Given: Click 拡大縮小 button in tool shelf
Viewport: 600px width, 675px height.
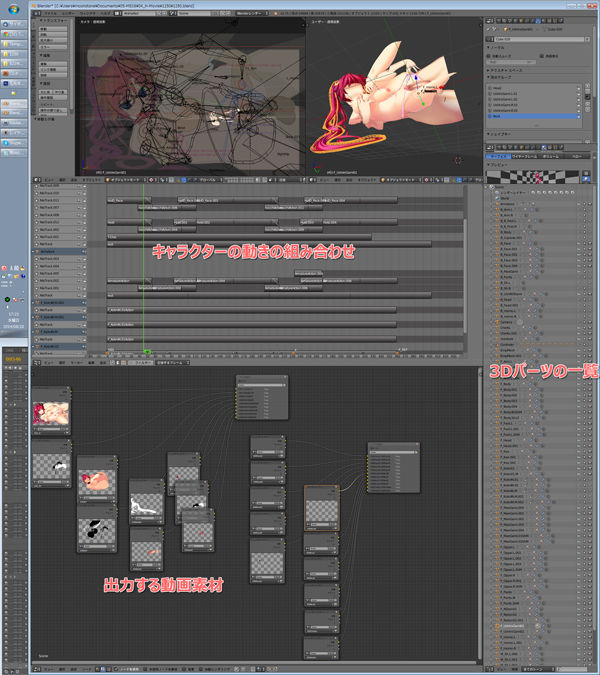Looking at the screenshot, I should pos(53,40).
